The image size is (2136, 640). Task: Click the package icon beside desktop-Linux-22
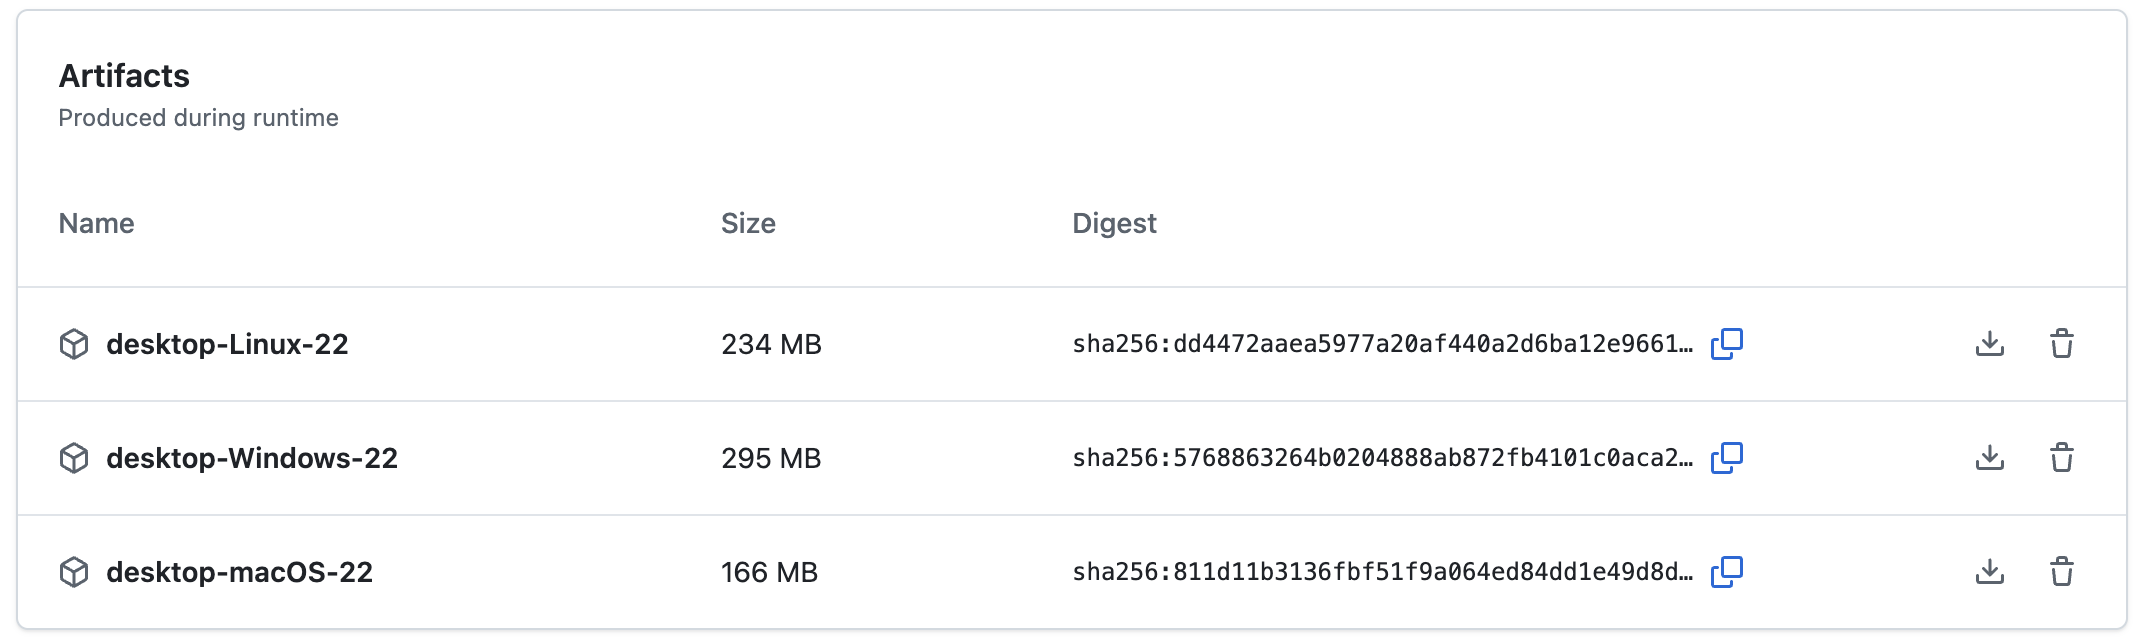coord(74,344)
